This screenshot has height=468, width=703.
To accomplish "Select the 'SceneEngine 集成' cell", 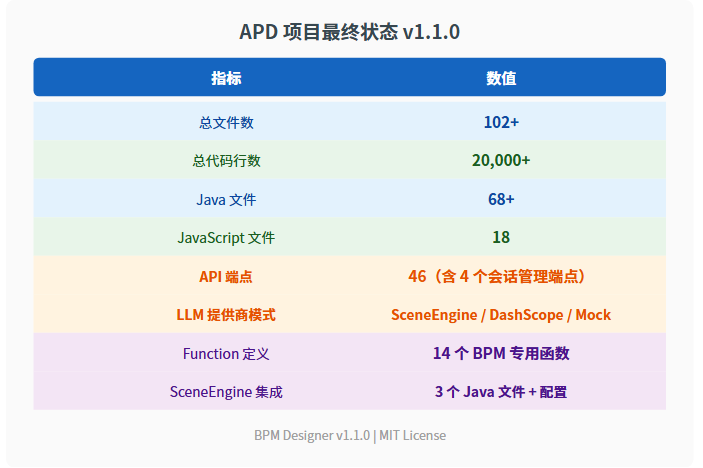I will [x=226, y=392].
